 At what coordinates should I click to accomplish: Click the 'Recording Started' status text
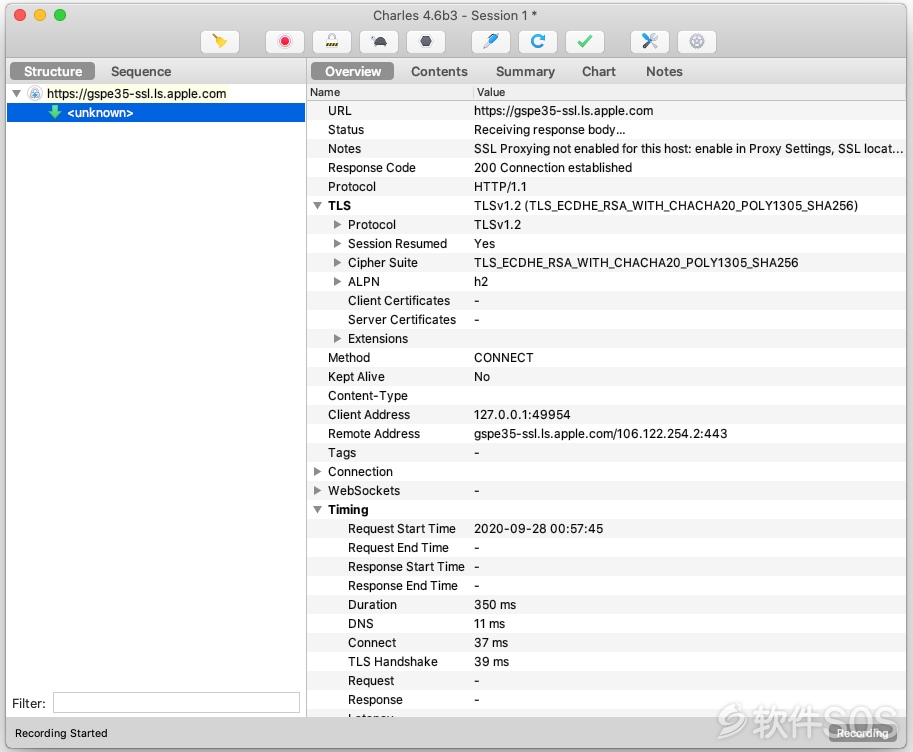61,733
